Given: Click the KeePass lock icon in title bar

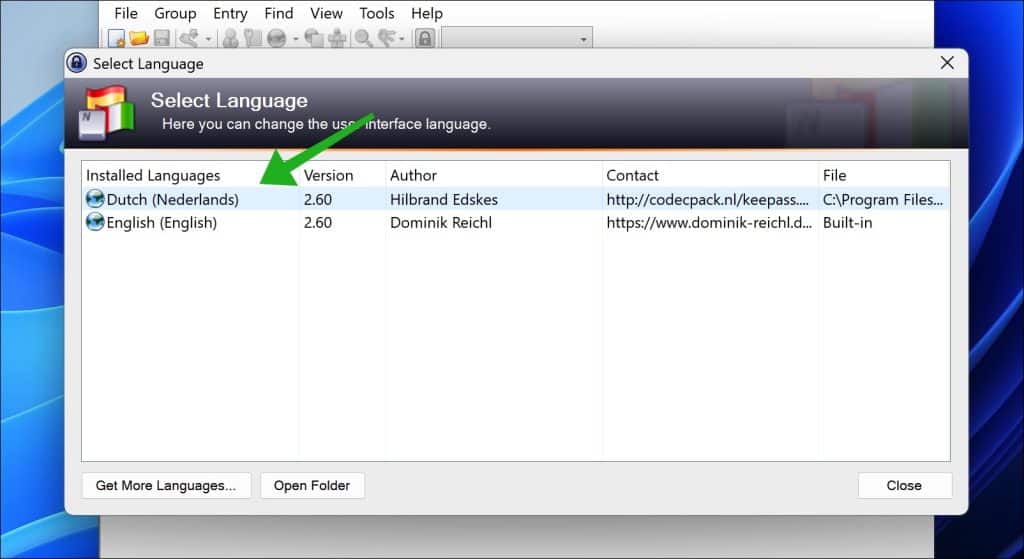Looking at the screenshot, I should 77,63.
